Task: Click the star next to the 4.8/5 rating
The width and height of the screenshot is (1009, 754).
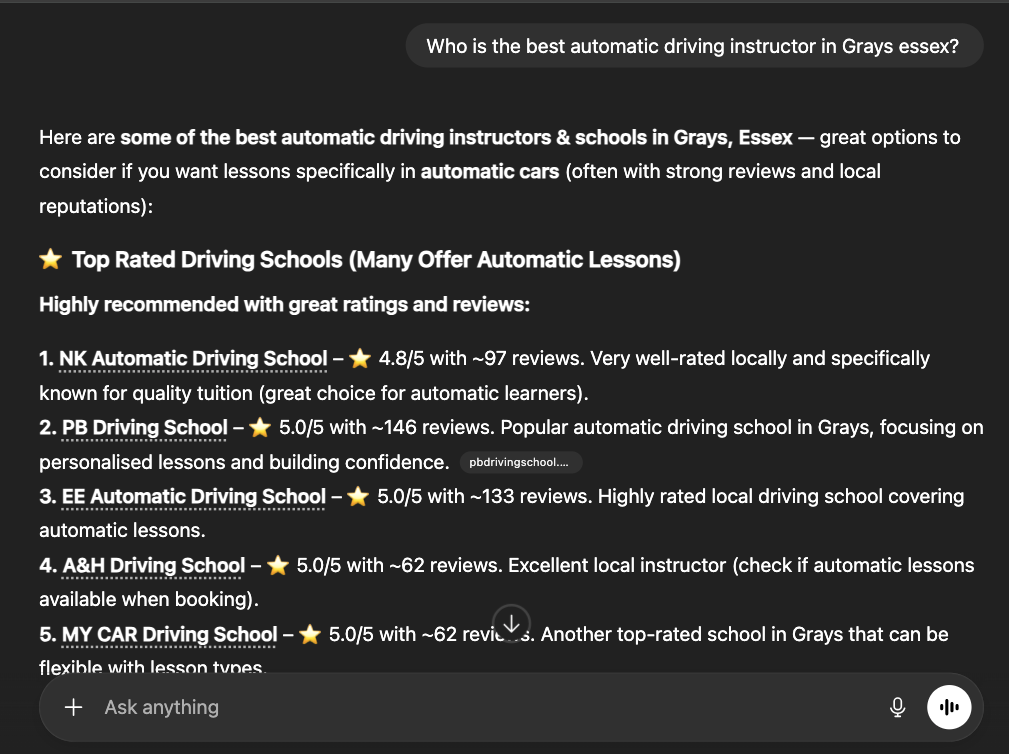Action: point(360,358)
